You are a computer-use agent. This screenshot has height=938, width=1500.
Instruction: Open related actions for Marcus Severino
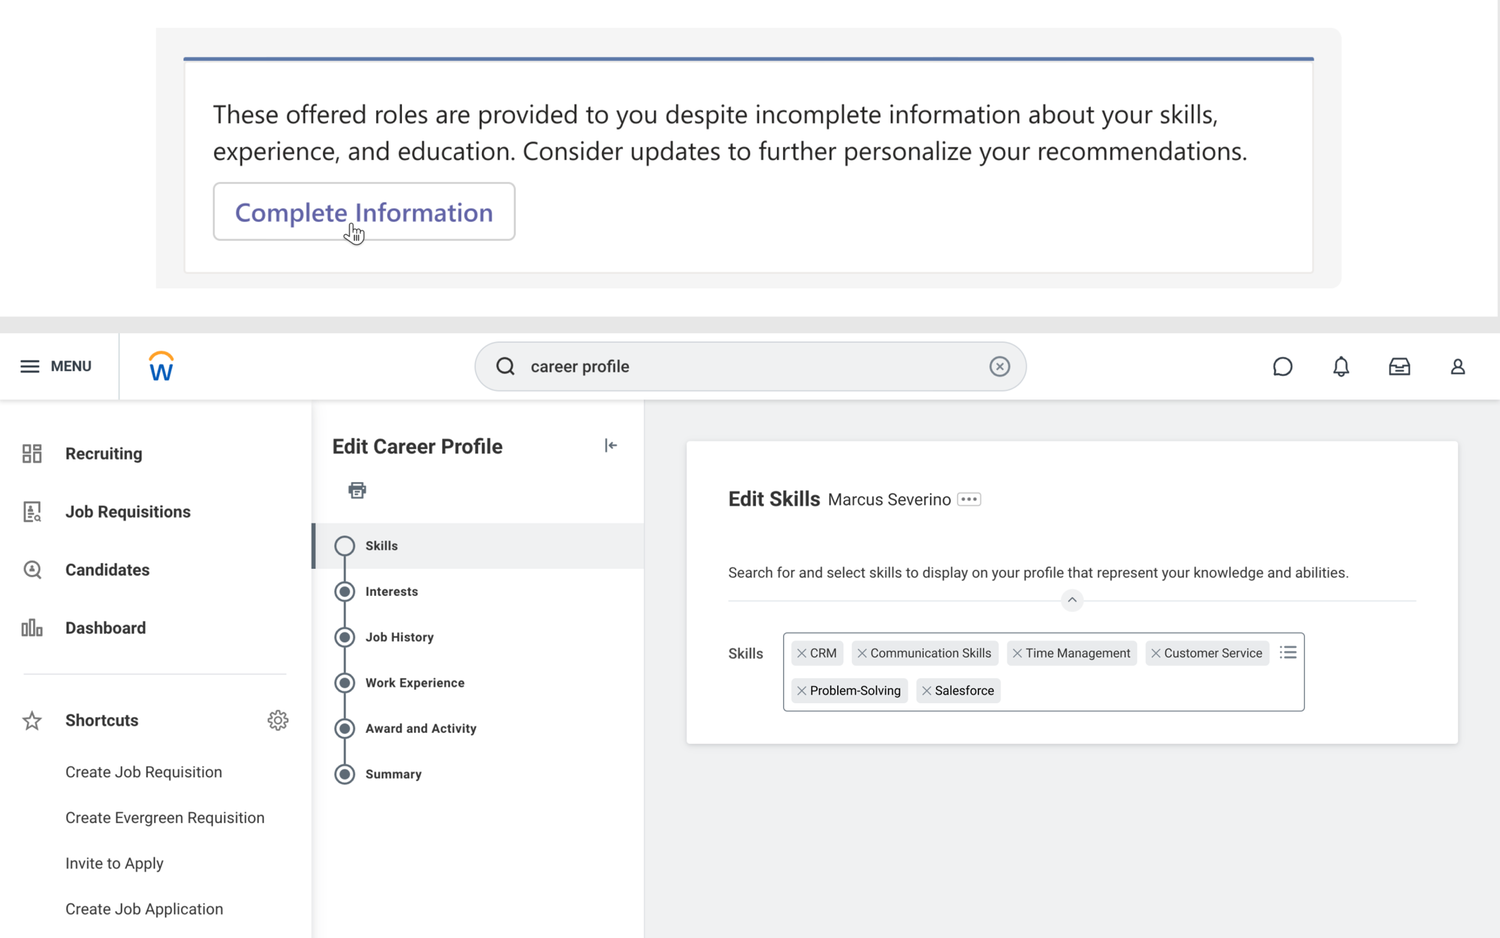pos(967,499)
